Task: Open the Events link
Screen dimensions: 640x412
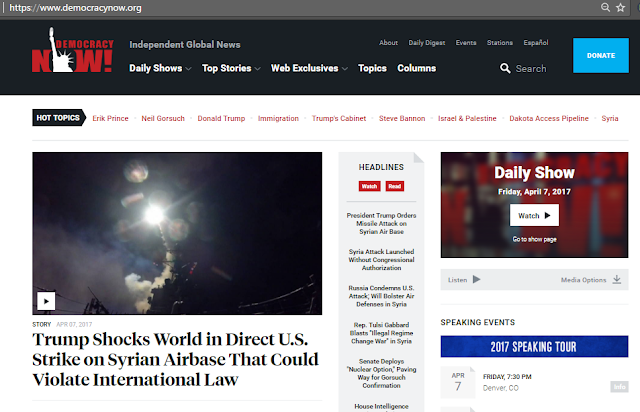Action: (466, 42)
